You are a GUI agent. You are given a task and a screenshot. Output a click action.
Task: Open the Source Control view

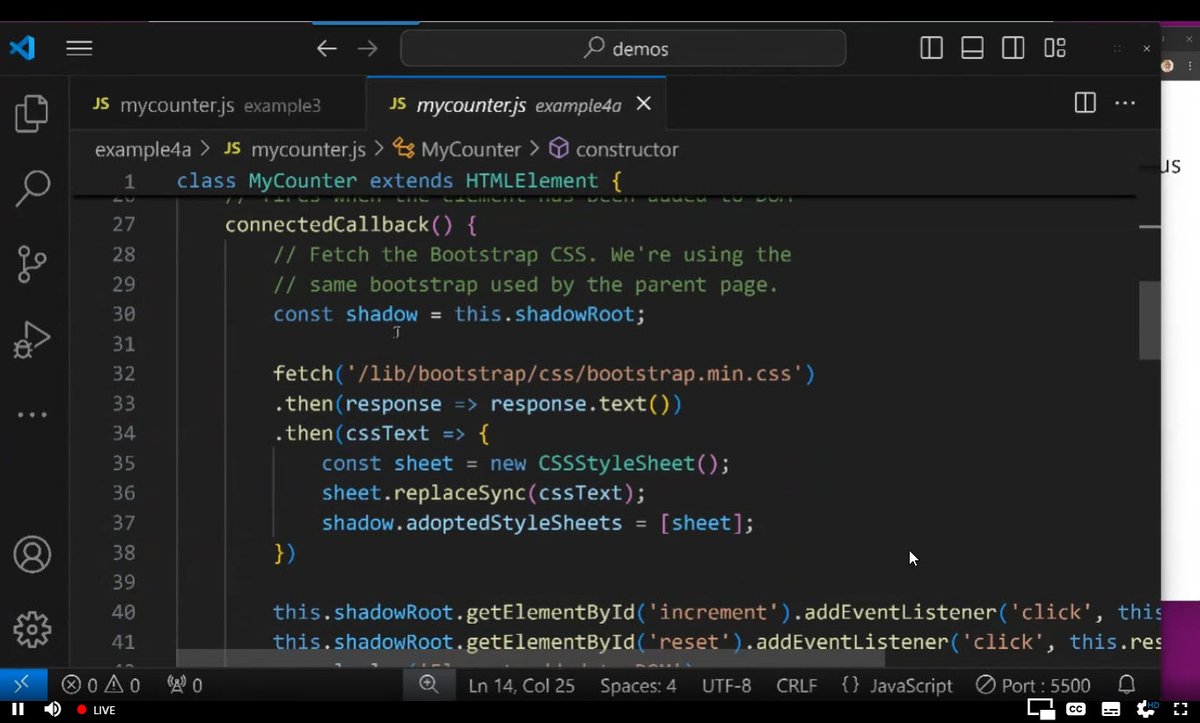click(32, 264)
